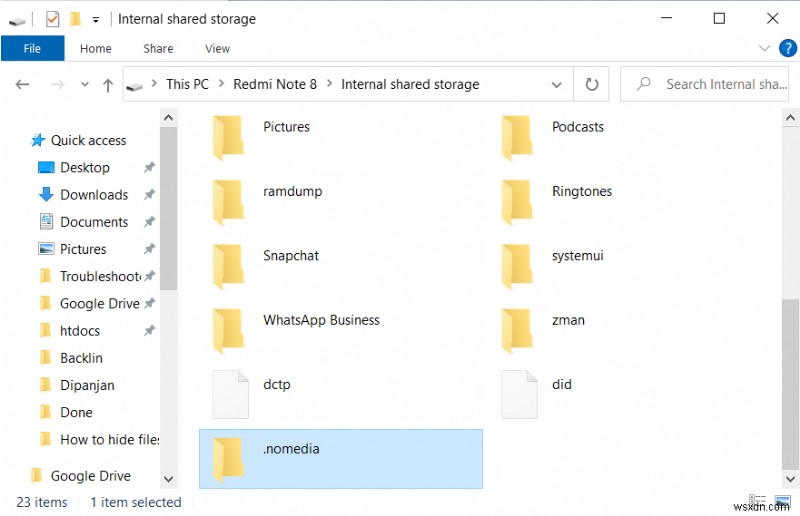
Task: Open the Done sidebar folder
Action: pos(76,412)
